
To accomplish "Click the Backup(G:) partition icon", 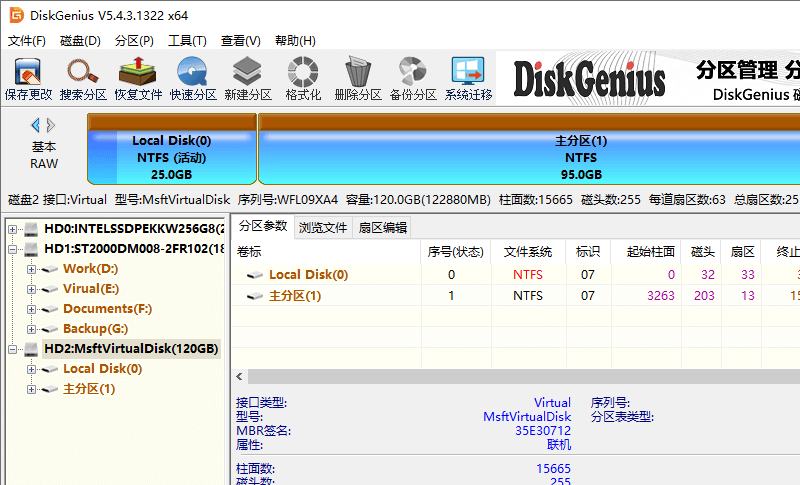I will 49,329.
